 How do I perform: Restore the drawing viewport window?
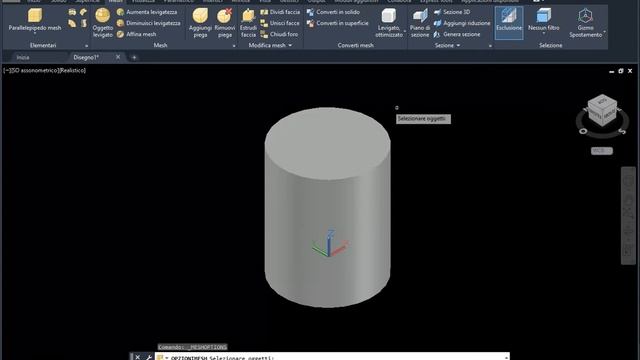[621, 71]
